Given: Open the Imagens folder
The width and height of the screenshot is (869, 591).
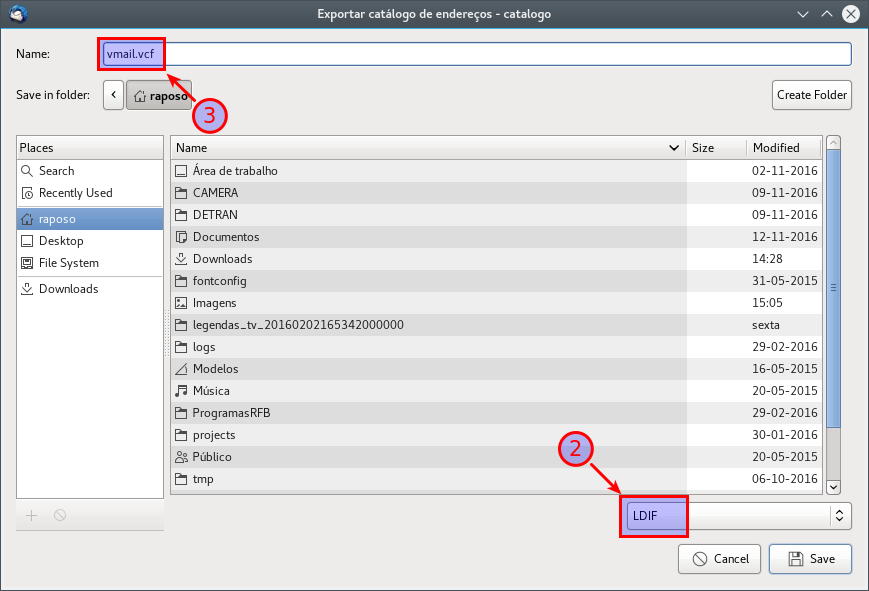Looking at the screenshot, I should [216, 303].
